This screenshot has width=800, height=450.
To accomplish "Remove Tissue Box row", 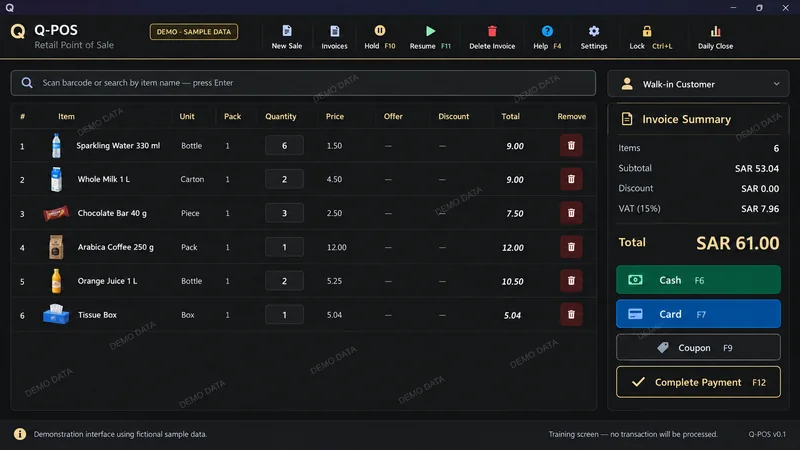I will click(x=571, y=314).
